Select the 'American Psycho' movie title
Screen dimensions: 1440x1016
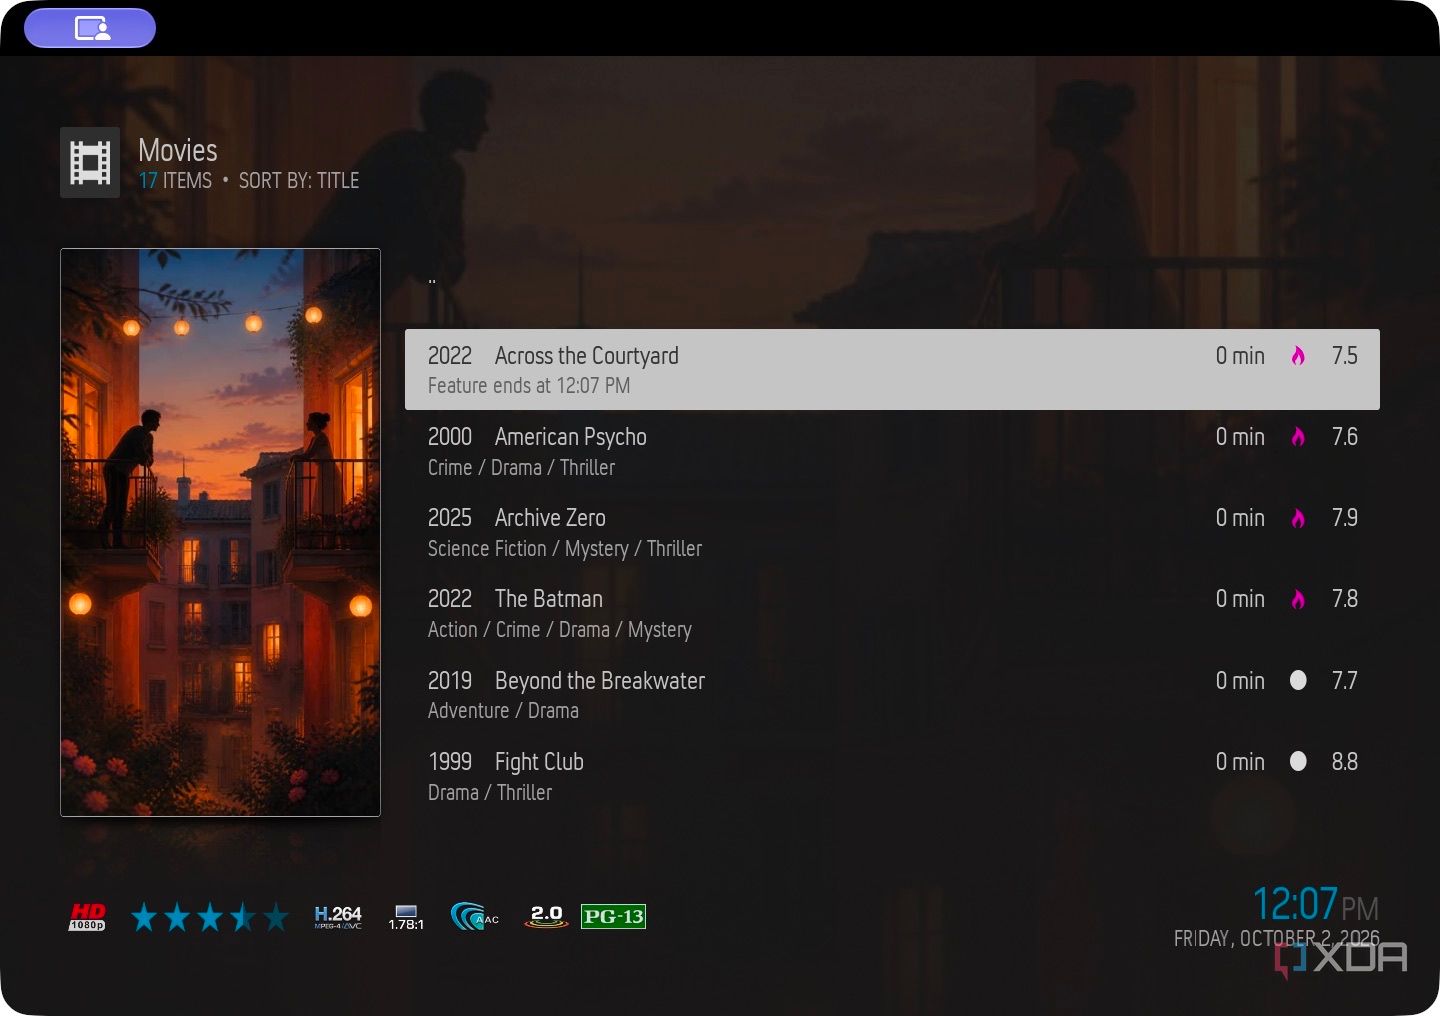[571, 437]
